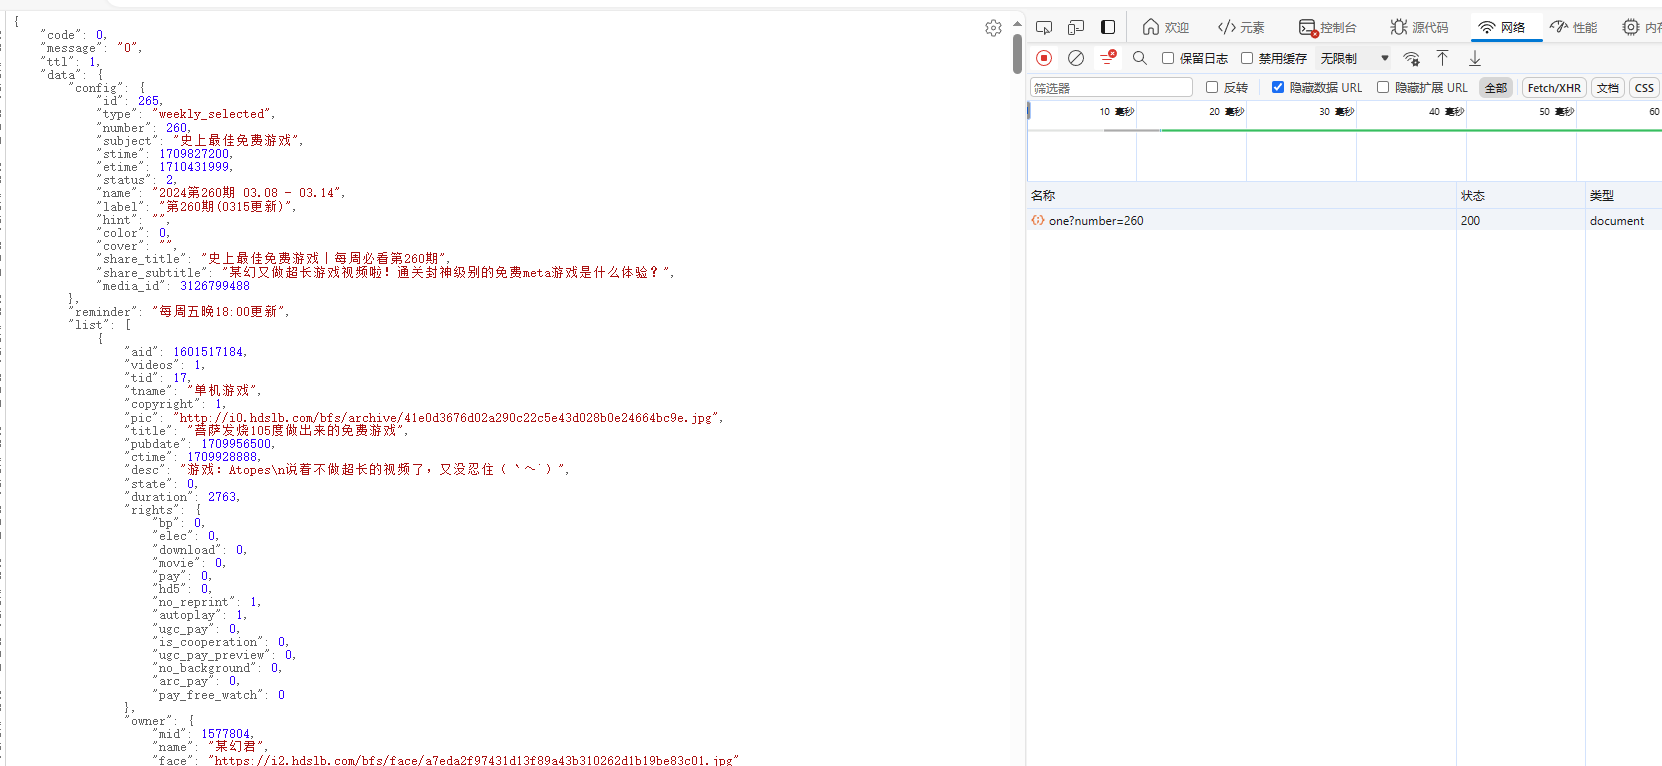Click the 10 毫秒 timeline marker
Image resolution: width=1662 pixels, height=766 pixels.
click(x=1117, y=111)
